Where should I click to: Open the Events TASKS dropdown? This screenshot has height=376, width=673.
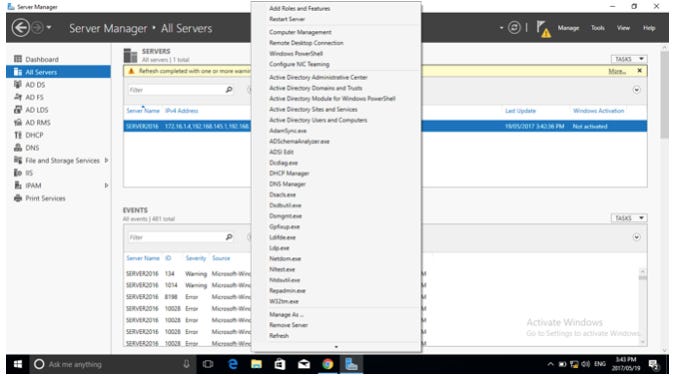[x=629, y=218]
